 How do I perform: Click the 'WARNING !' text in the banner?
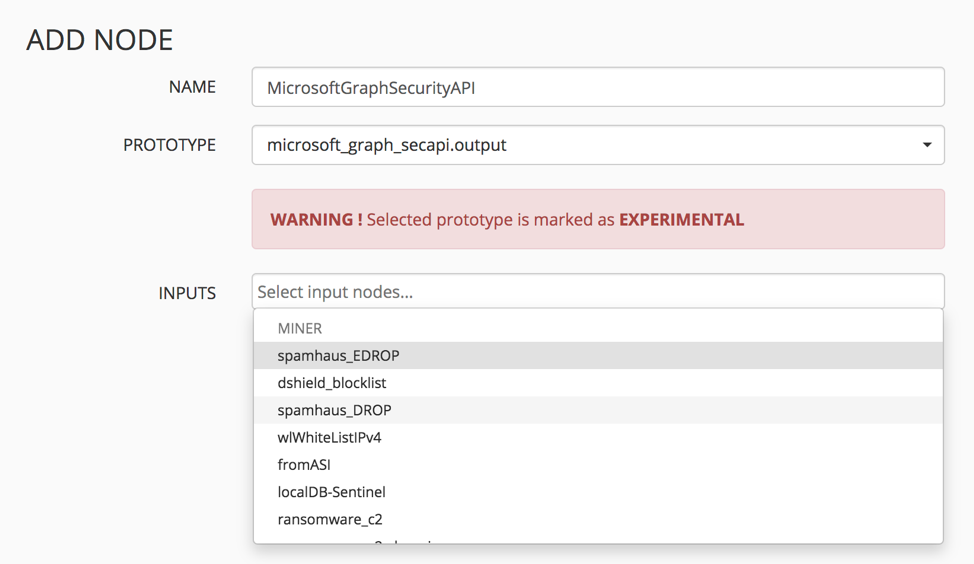pos(316,220)
